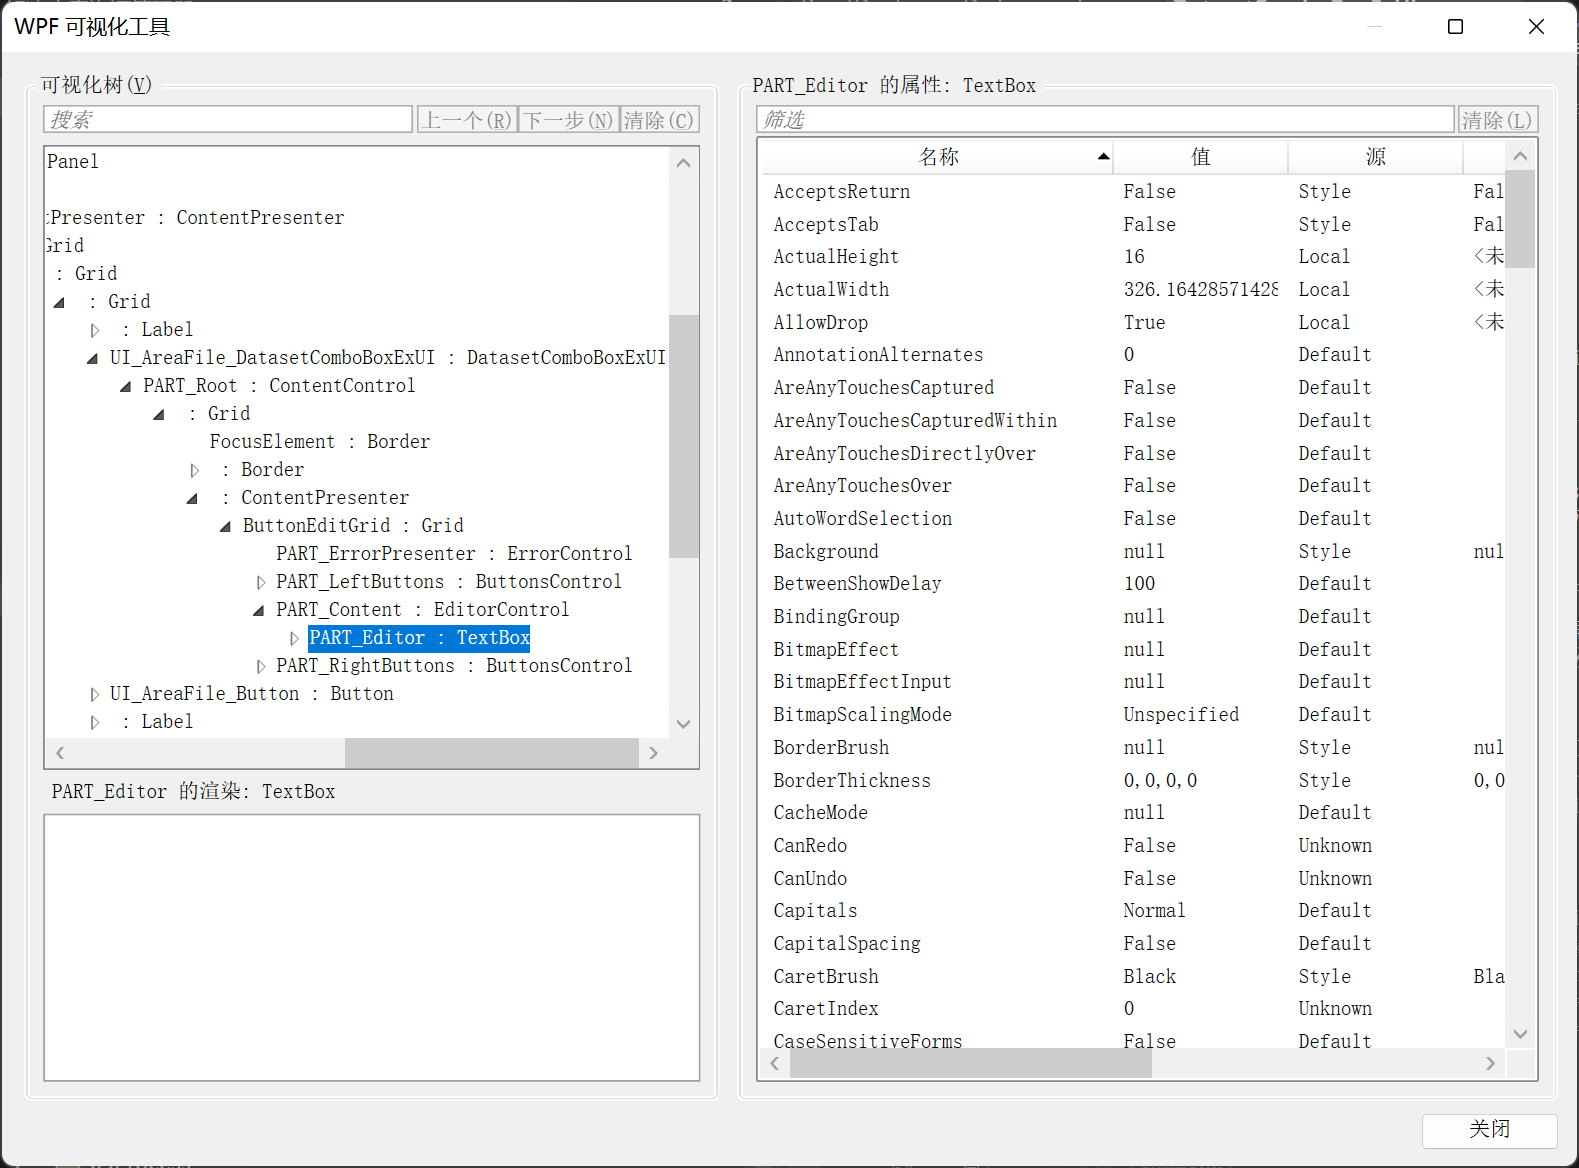Click the tree scroll-left arrow

(x=60, y=753)
